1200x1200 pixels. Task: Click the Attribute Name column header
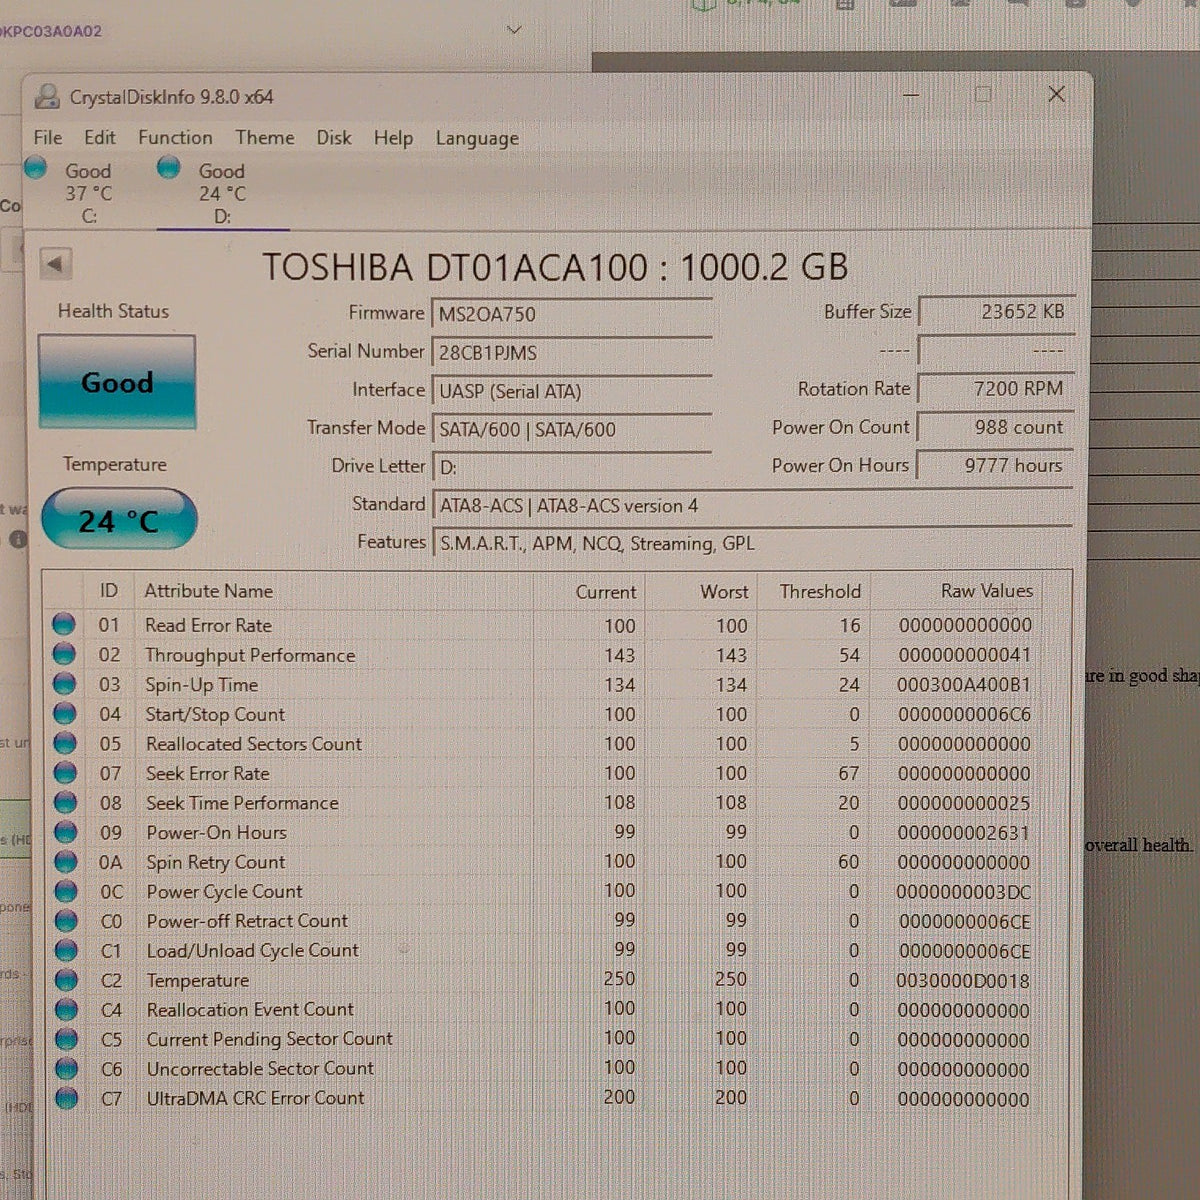tap(208, 591)
